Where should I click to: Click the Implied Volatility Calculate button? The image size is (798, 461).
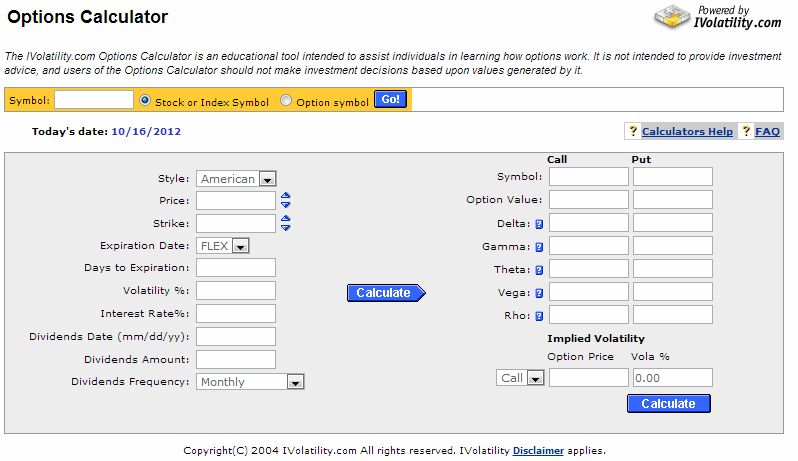(x=668, y=404)
